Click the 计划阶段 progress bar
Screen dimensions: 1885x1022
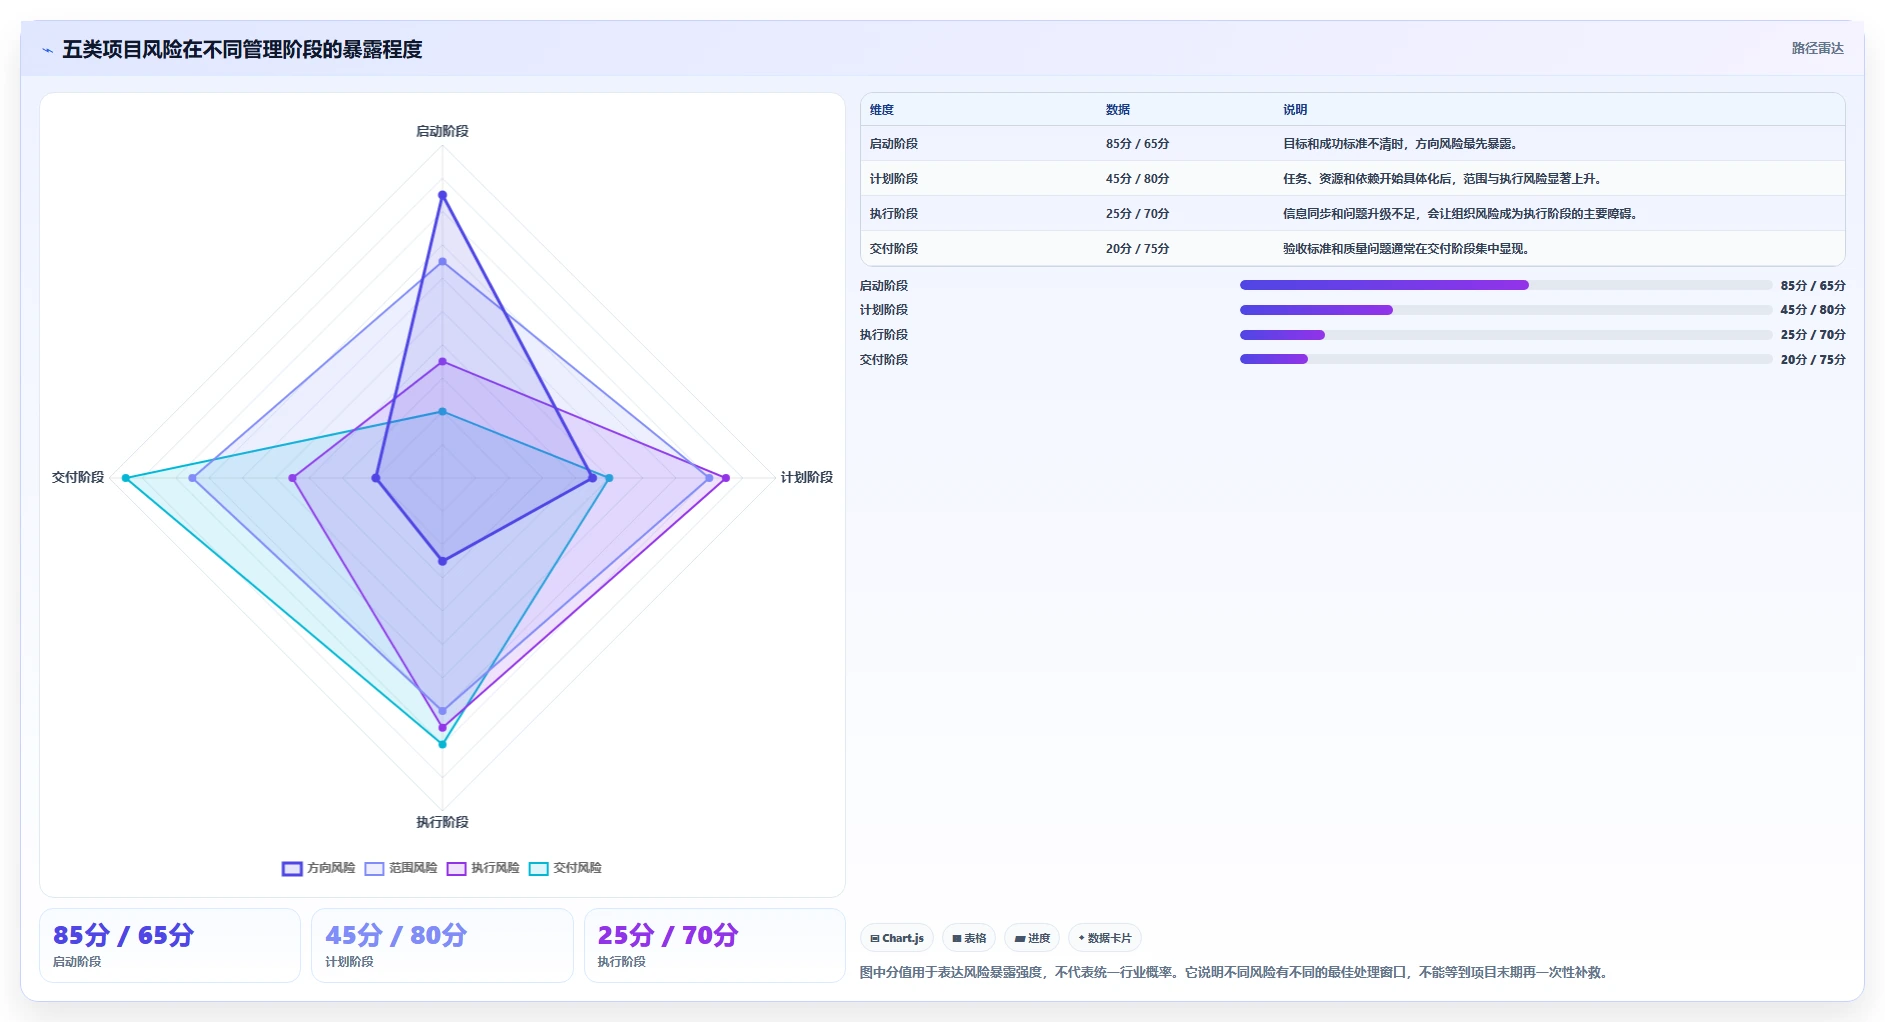[x=1506, y=310]
